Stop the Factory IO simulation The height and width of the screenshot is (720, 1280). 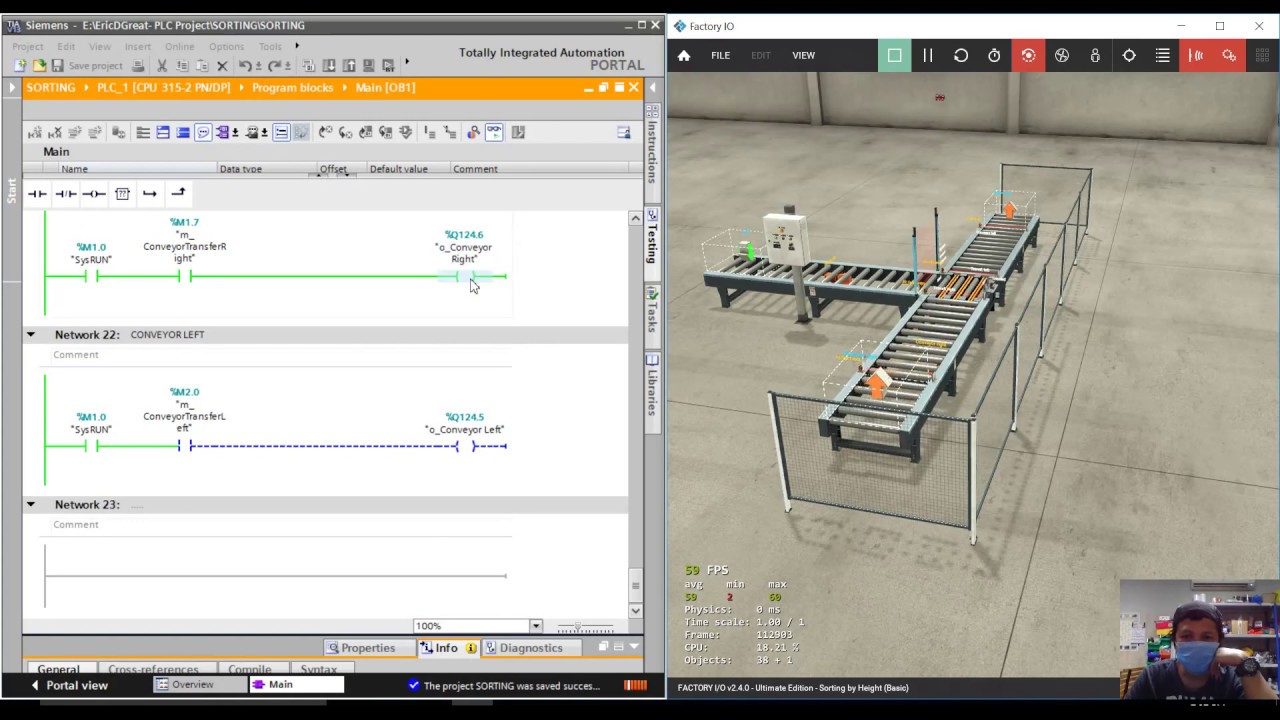(x=894, y=55)
